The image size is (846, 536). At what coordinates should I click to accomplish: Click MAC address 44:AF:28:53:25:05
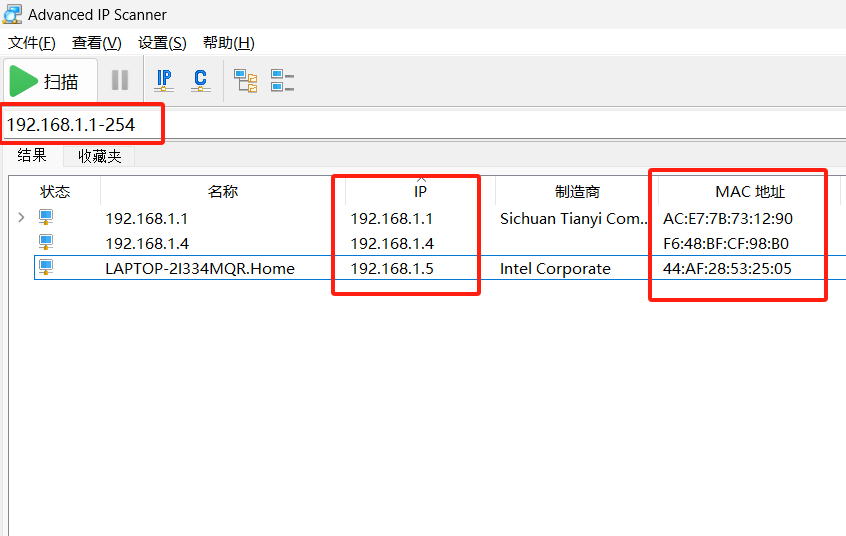[x=727, y=268]
